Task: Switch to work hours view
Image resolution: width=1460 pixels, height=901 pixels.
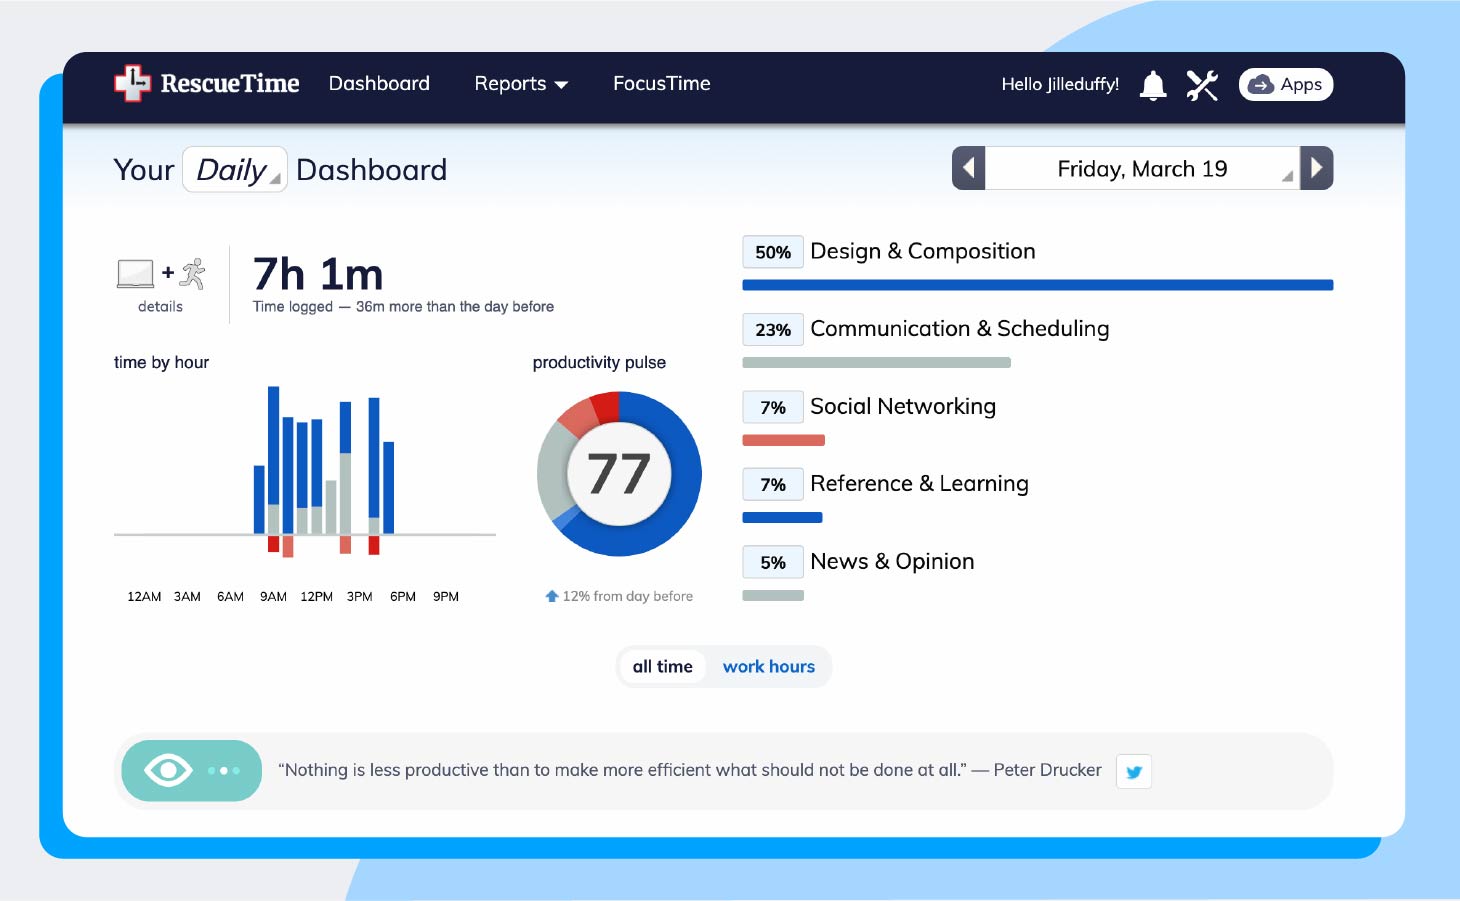Action: [769, 667]
